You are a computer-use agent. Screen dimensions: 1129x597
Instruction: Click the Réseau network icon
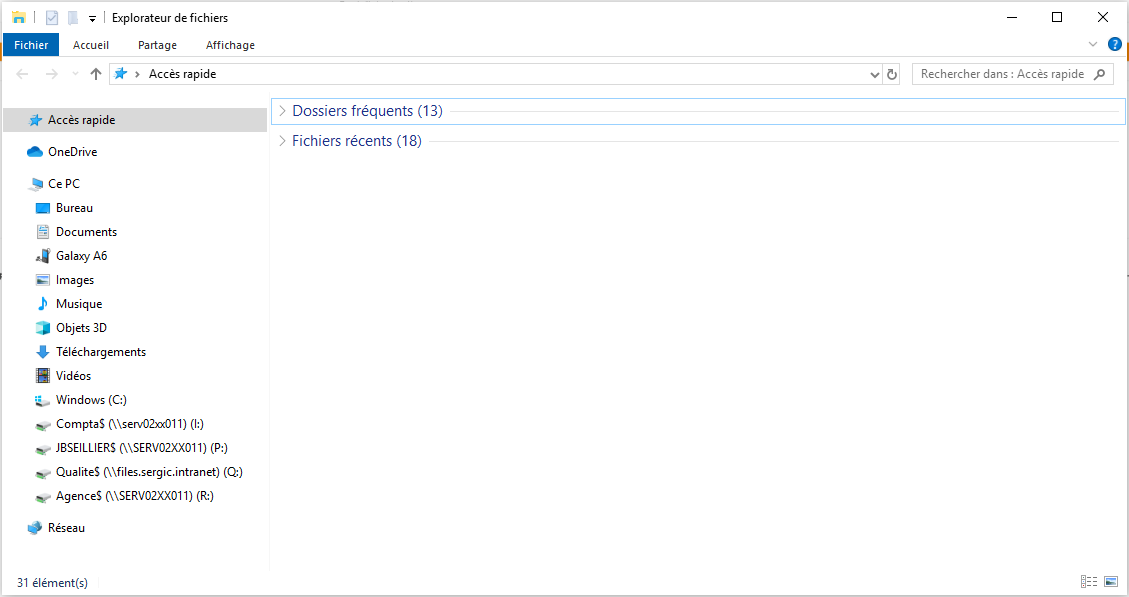coord(35,528)
